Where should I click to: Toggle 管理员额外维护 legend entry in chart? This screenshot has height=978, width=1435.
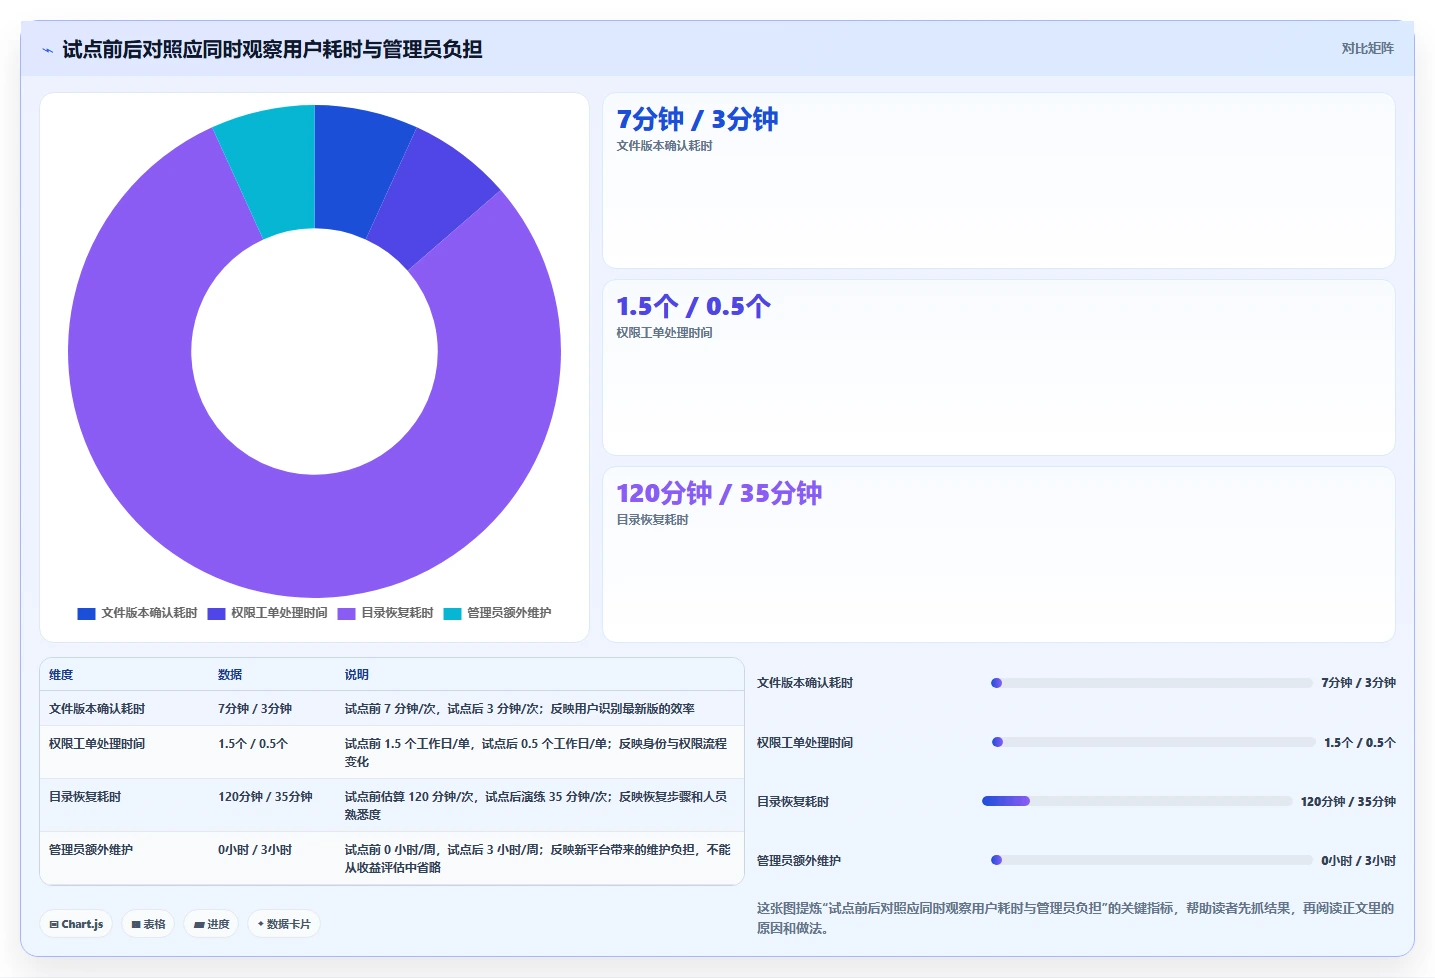497,613
